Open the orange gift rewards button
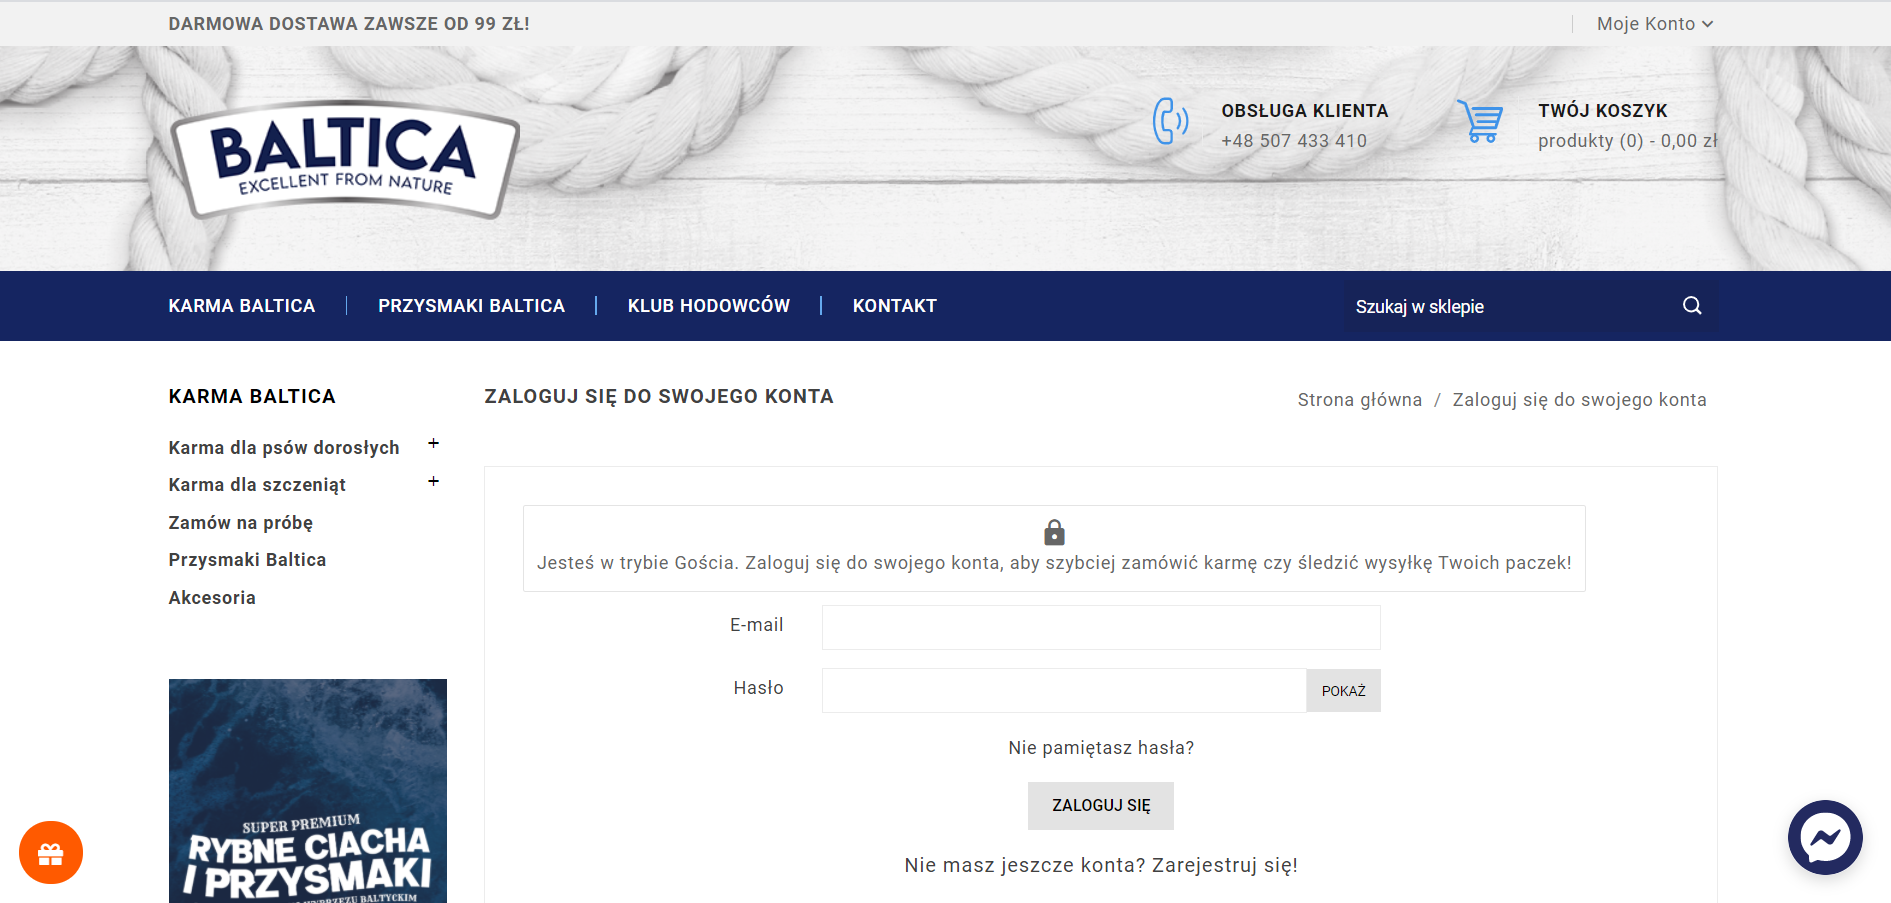 [x=51, y=853]
